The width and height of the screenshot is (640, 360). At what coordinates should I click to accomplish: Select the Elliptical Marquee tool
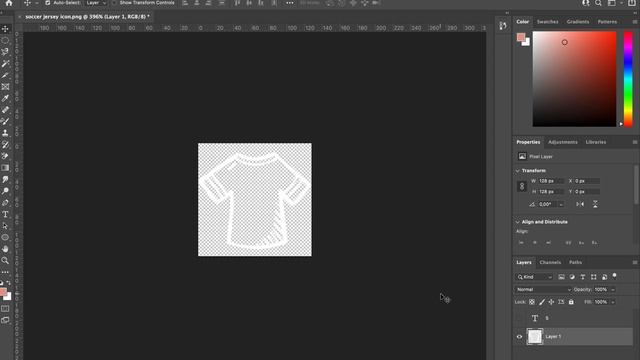[5, 40]
